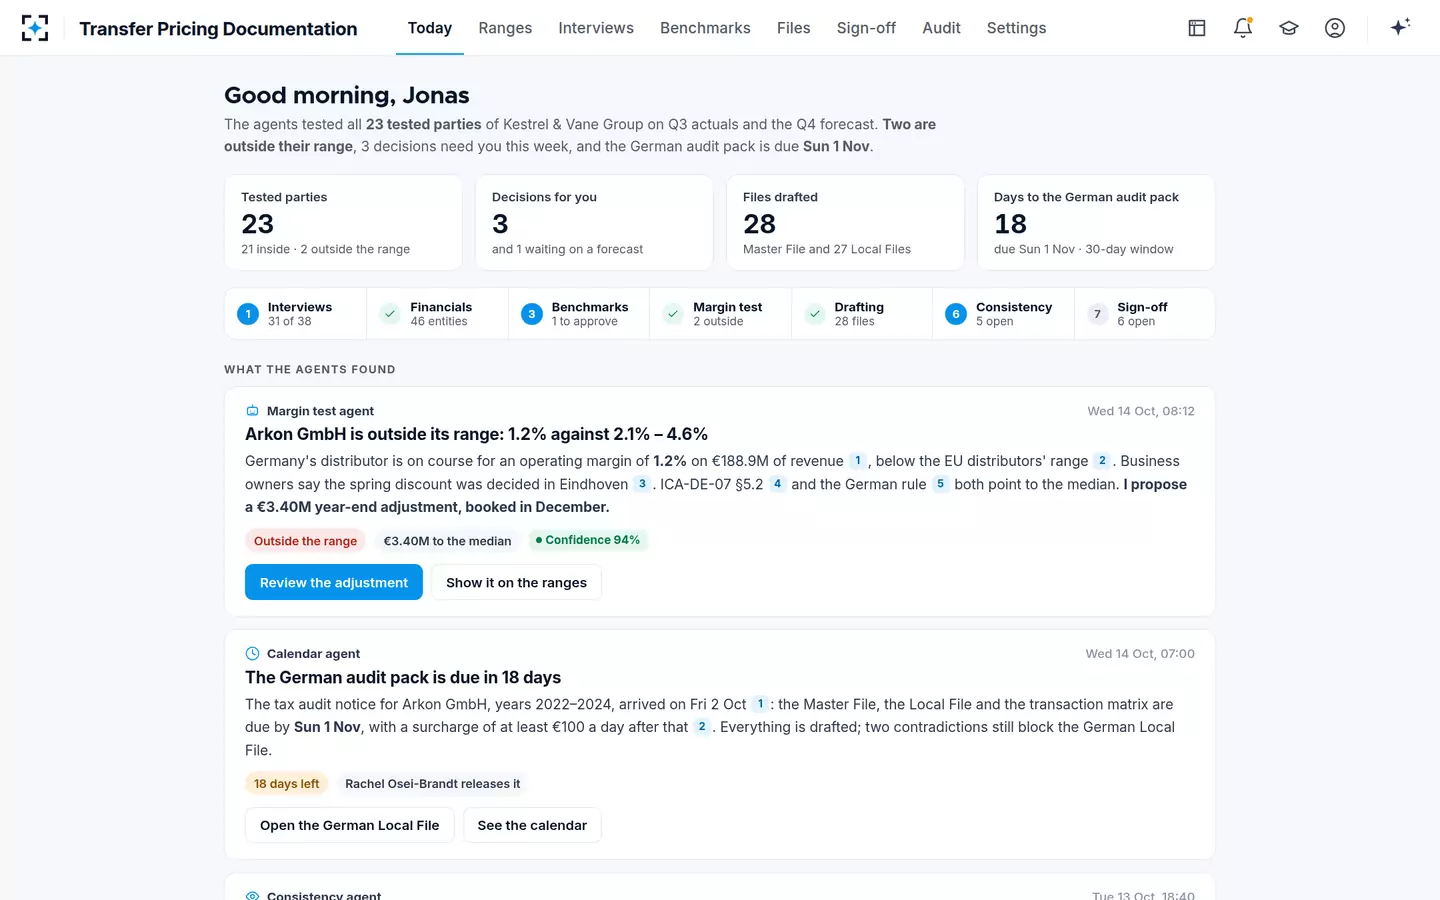Screen dimensions: 1440x900
Task: Click citation 1 after "Fri 2 Oct"
Action: click(x=760, y=704)
